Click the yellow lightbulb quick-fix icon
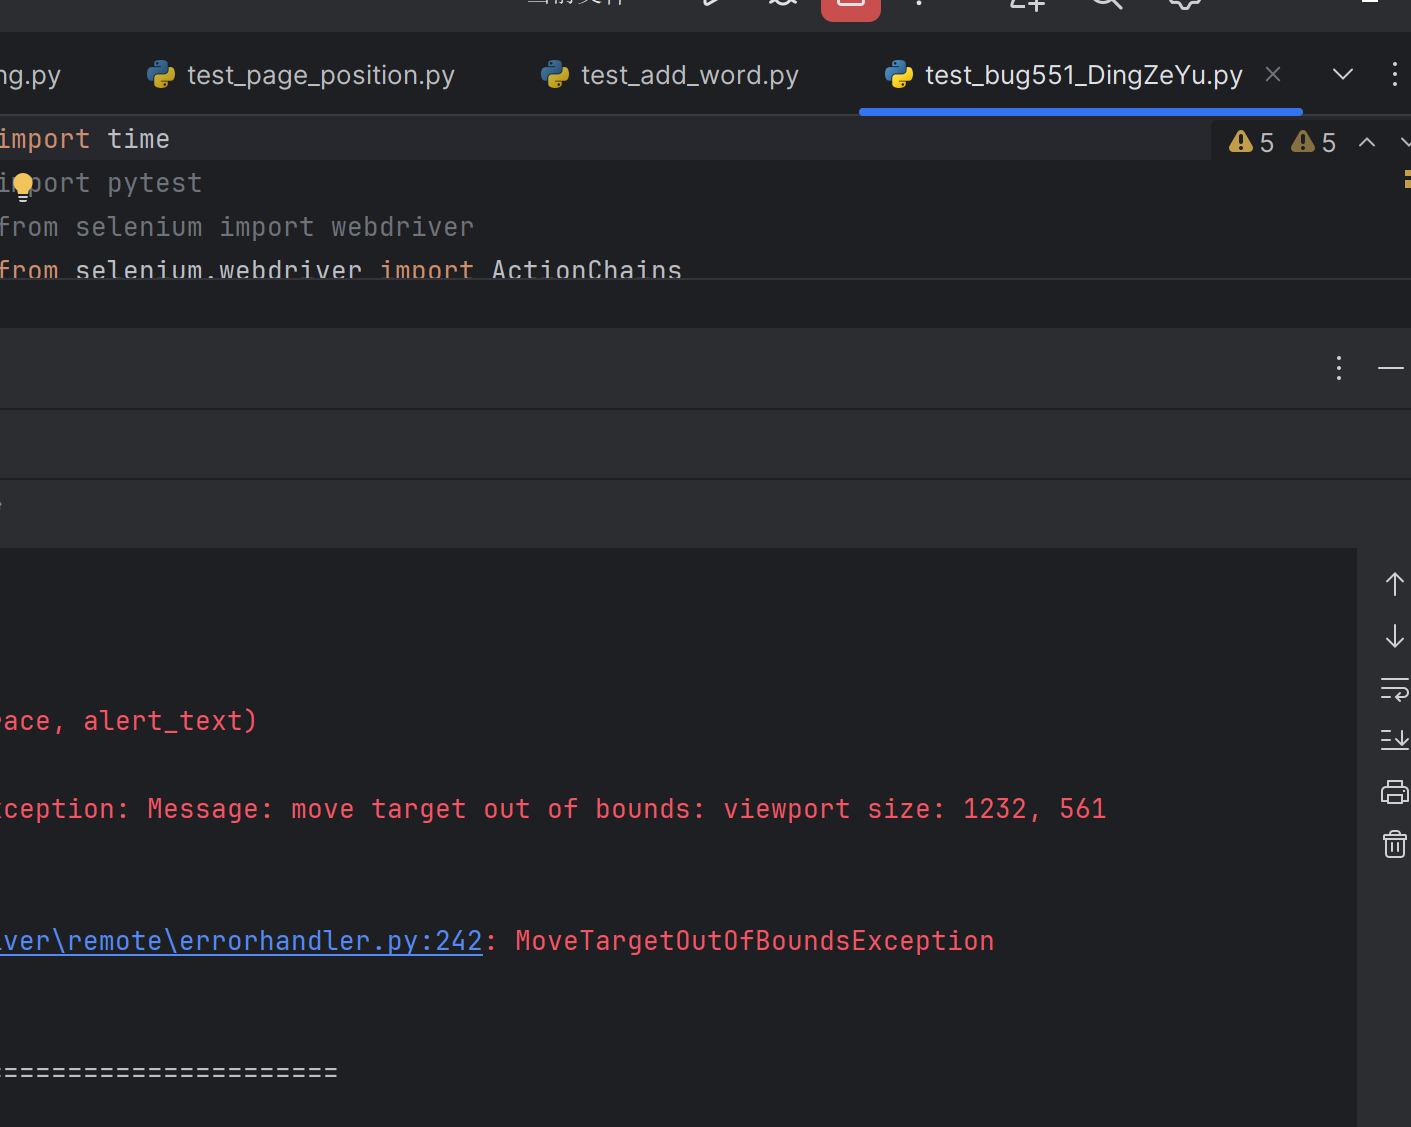Screen dimensions: 1411x1127 point(23,185)
